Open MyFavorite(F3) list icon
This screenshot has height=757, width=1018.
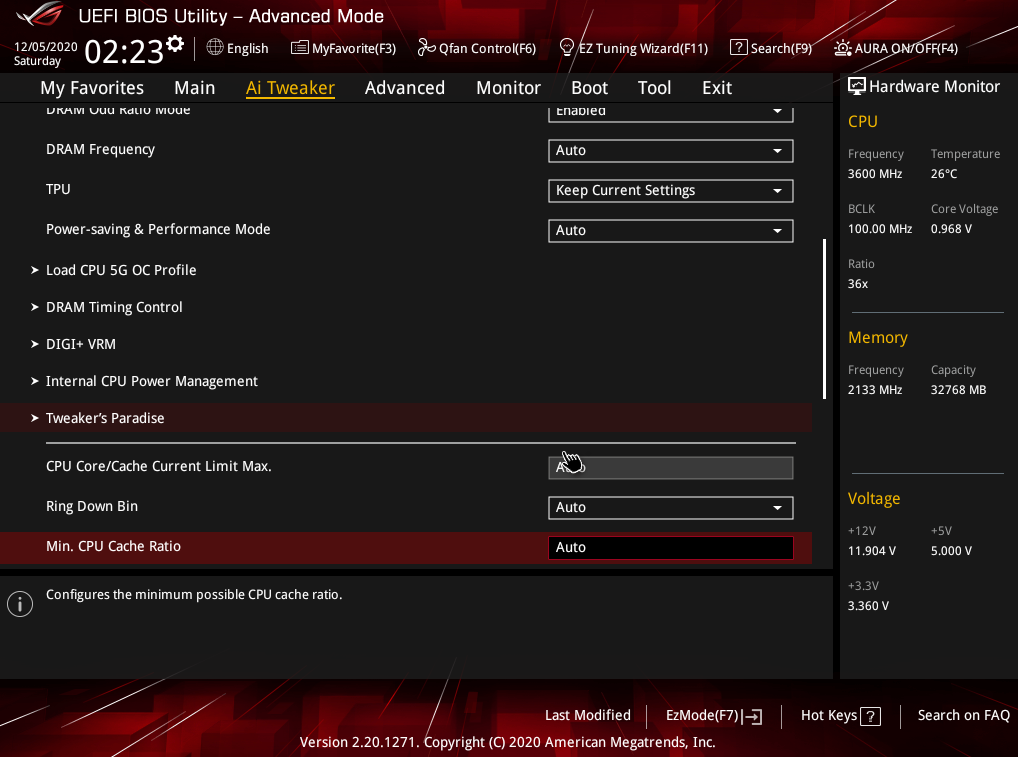tap(299, 47)
